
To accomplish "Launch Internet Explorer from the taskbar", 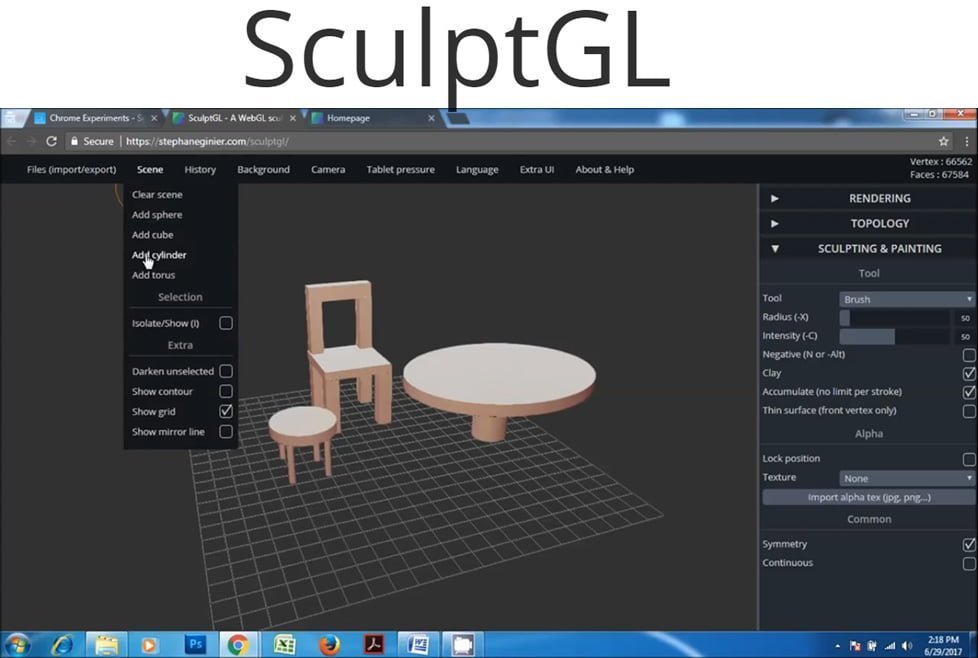I will (62, 644).
